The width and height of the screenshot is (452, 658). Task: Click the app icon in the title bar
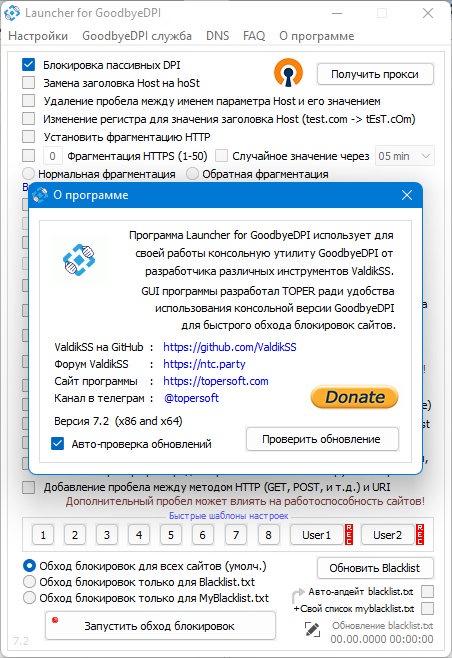point(12,13)
